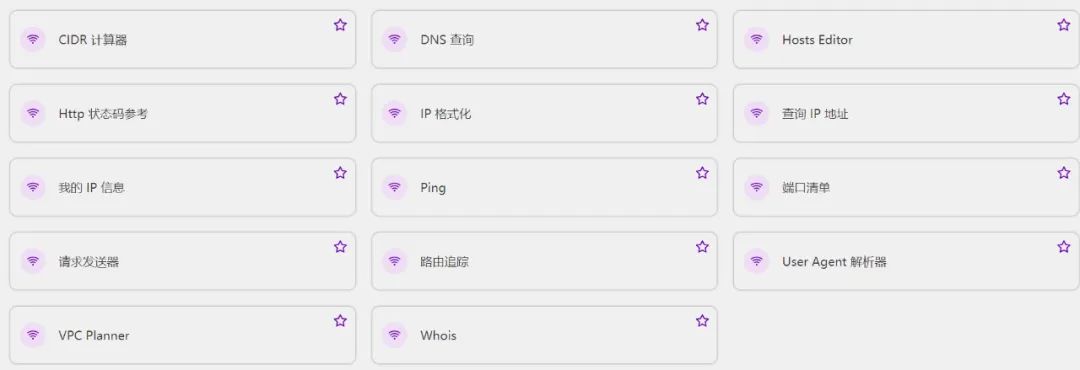Viewport: 1080px width, 370px height.
Task: Click the purple wifi icon beside Ping
Action: coord(395,187)
